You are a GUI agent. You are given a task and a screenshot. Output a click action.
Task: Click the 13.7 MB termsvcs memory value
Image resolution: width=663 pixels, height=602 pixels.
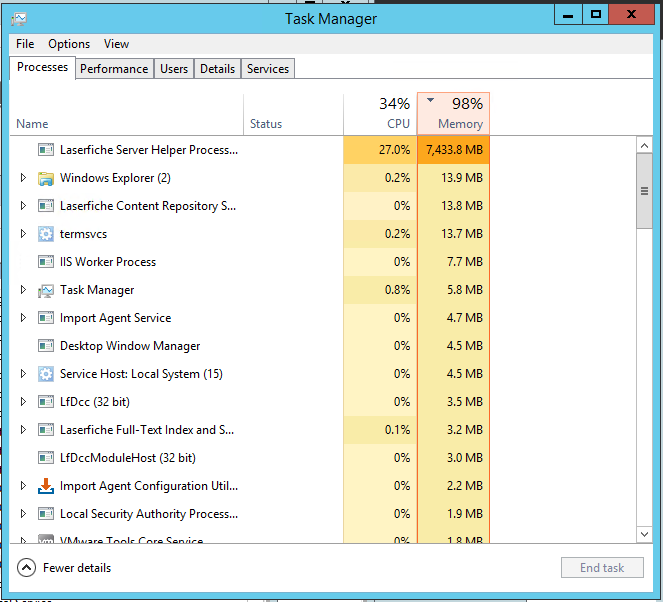pyautogui.click(x=462, y=234)
